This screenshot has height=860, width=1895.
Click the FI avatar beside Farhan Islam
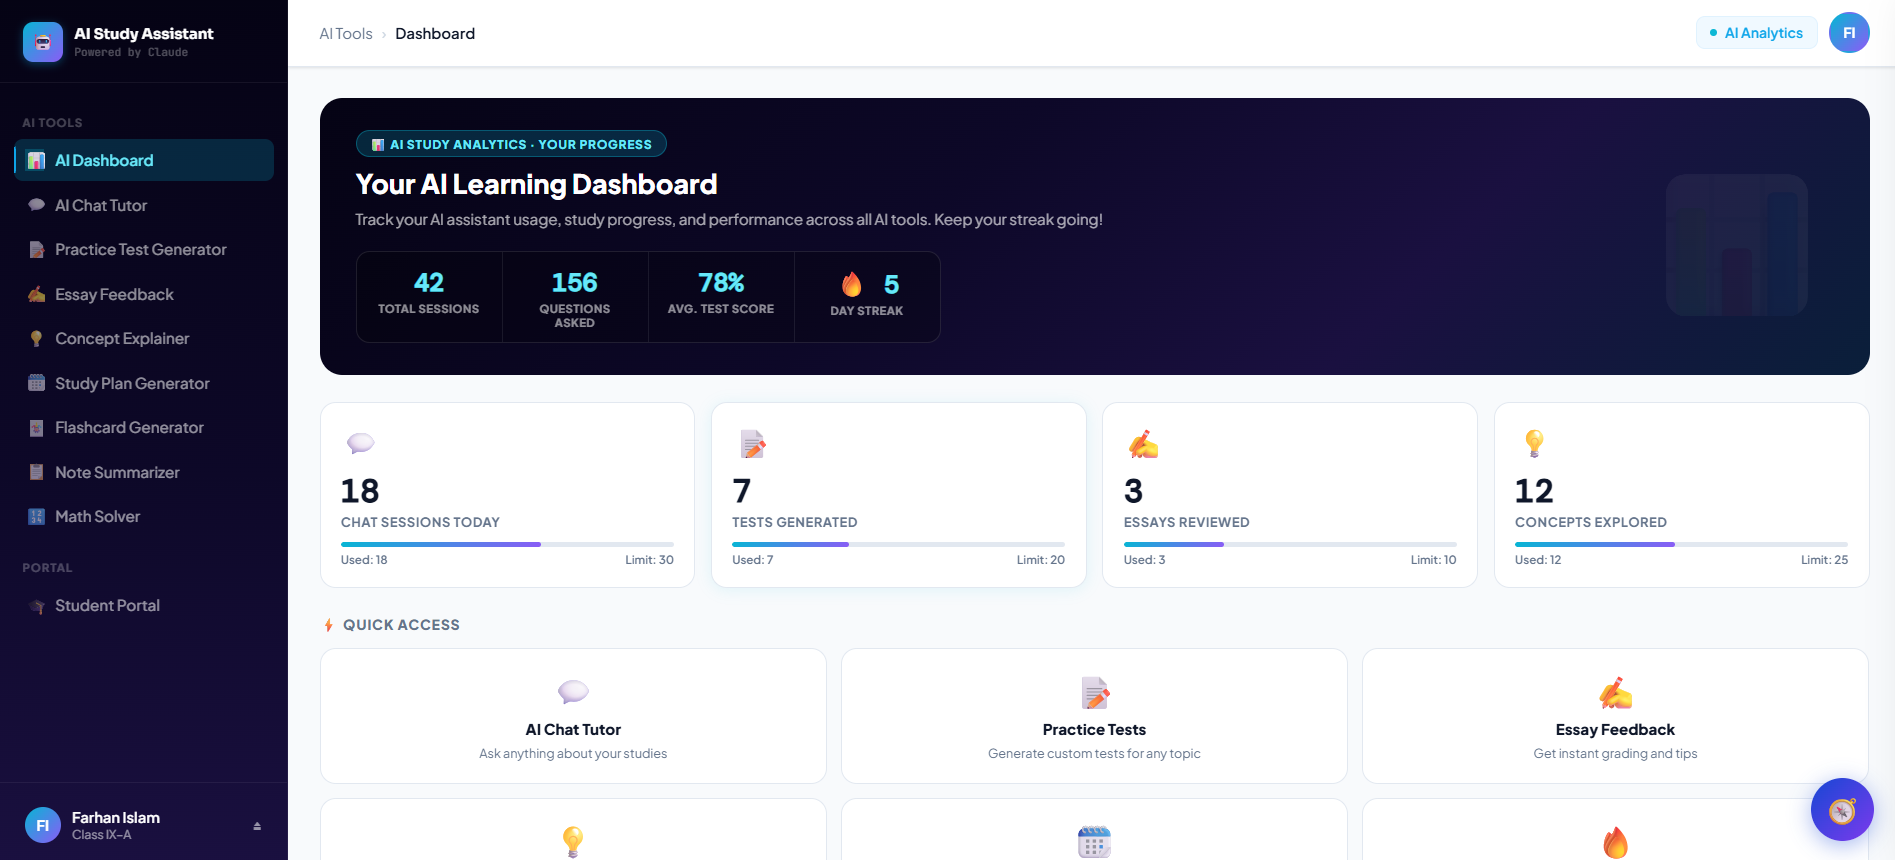pos(43,825)
